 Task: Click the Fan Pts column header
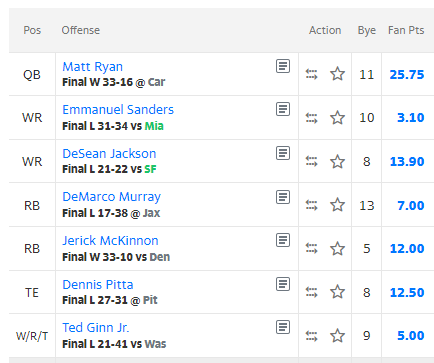pyautogui.click(x=406, y=30)
